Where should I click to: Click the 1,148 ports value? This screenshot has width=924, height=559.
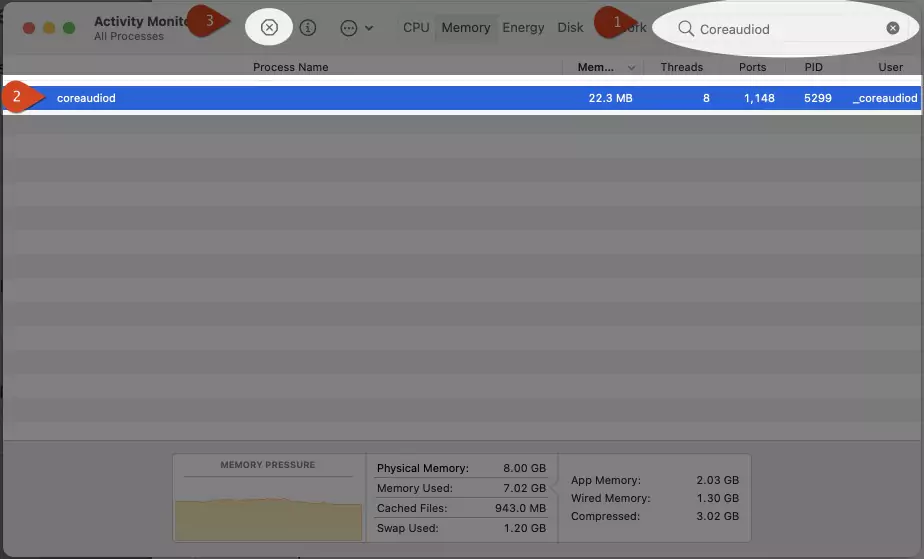(759, 98)
